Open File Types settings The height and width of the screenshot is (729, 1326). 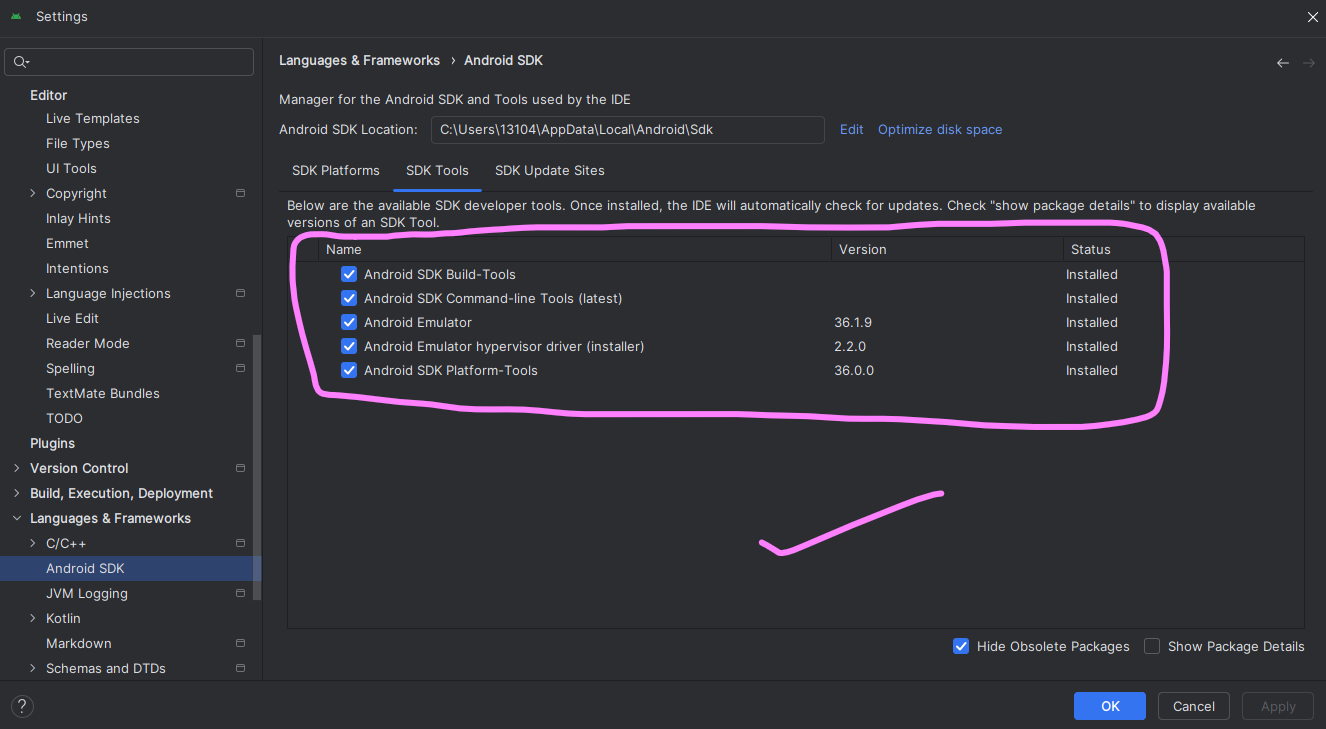coord(78,143)
